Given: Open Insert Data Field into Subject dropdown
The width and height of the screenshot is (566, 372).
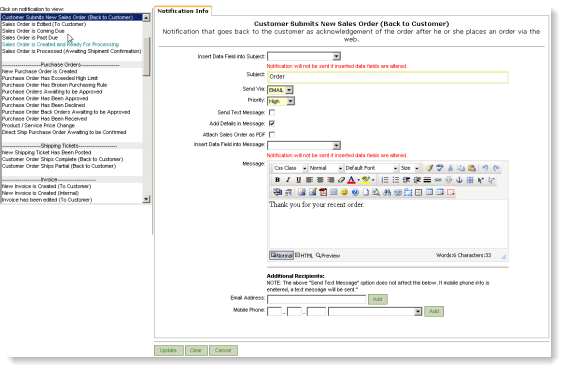Looking at the screenshot, I should [304, 56].
